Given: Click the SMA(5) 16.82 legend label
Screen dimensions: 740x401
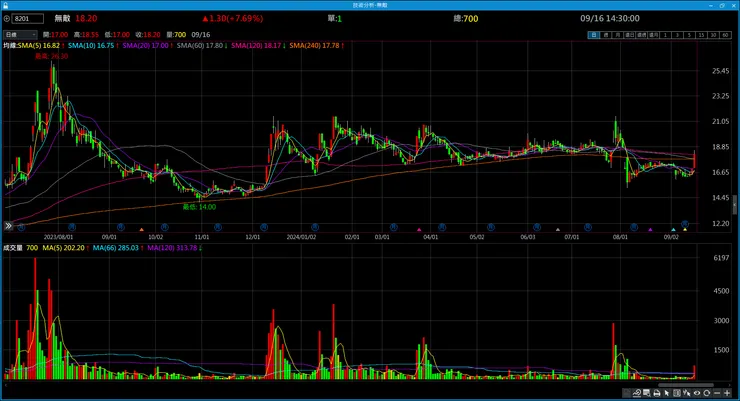Looking at the screenshot, I should pyautogui.click(x=39, y=46).
